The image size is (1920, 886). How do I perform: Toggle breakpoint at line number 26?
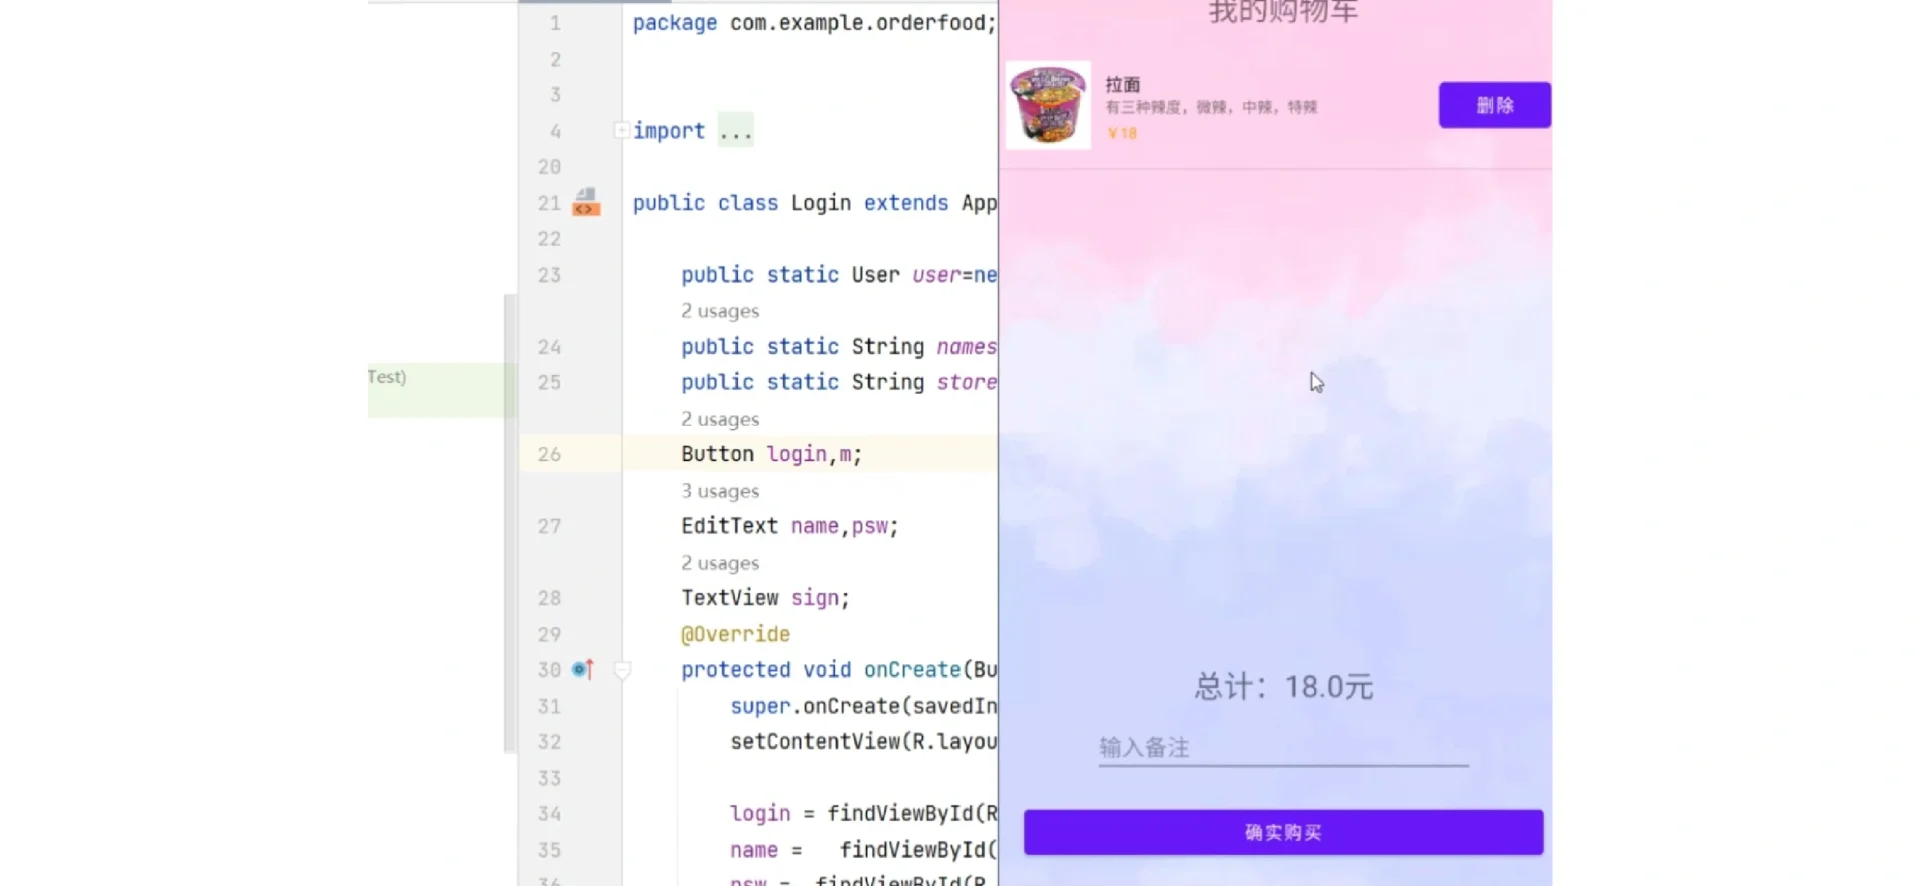[x=549, y=454]
